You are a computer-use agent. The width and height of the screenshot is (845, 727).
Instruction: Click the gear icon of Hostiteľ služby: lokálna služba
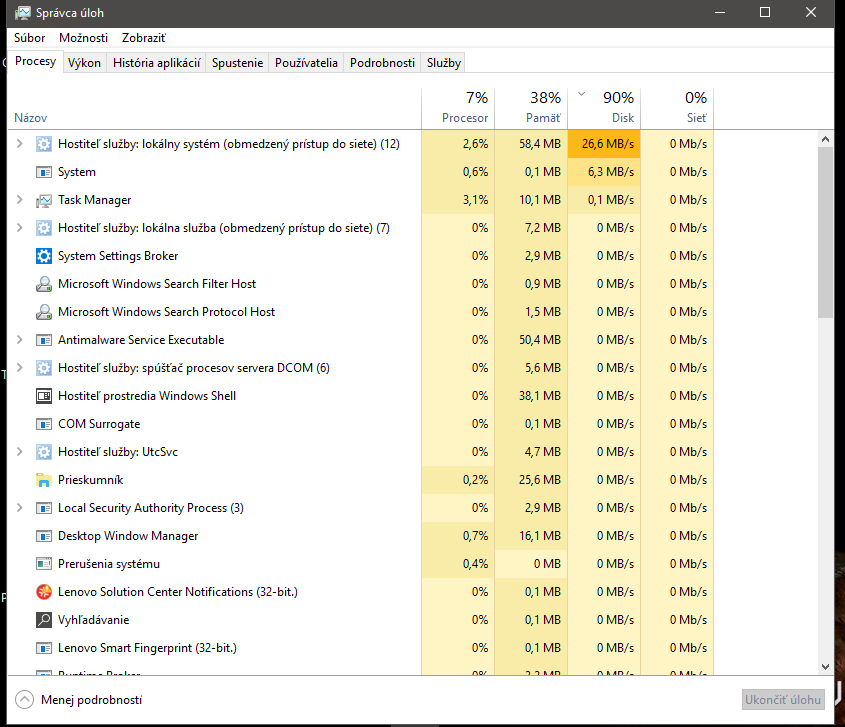(x=44, y=228)
